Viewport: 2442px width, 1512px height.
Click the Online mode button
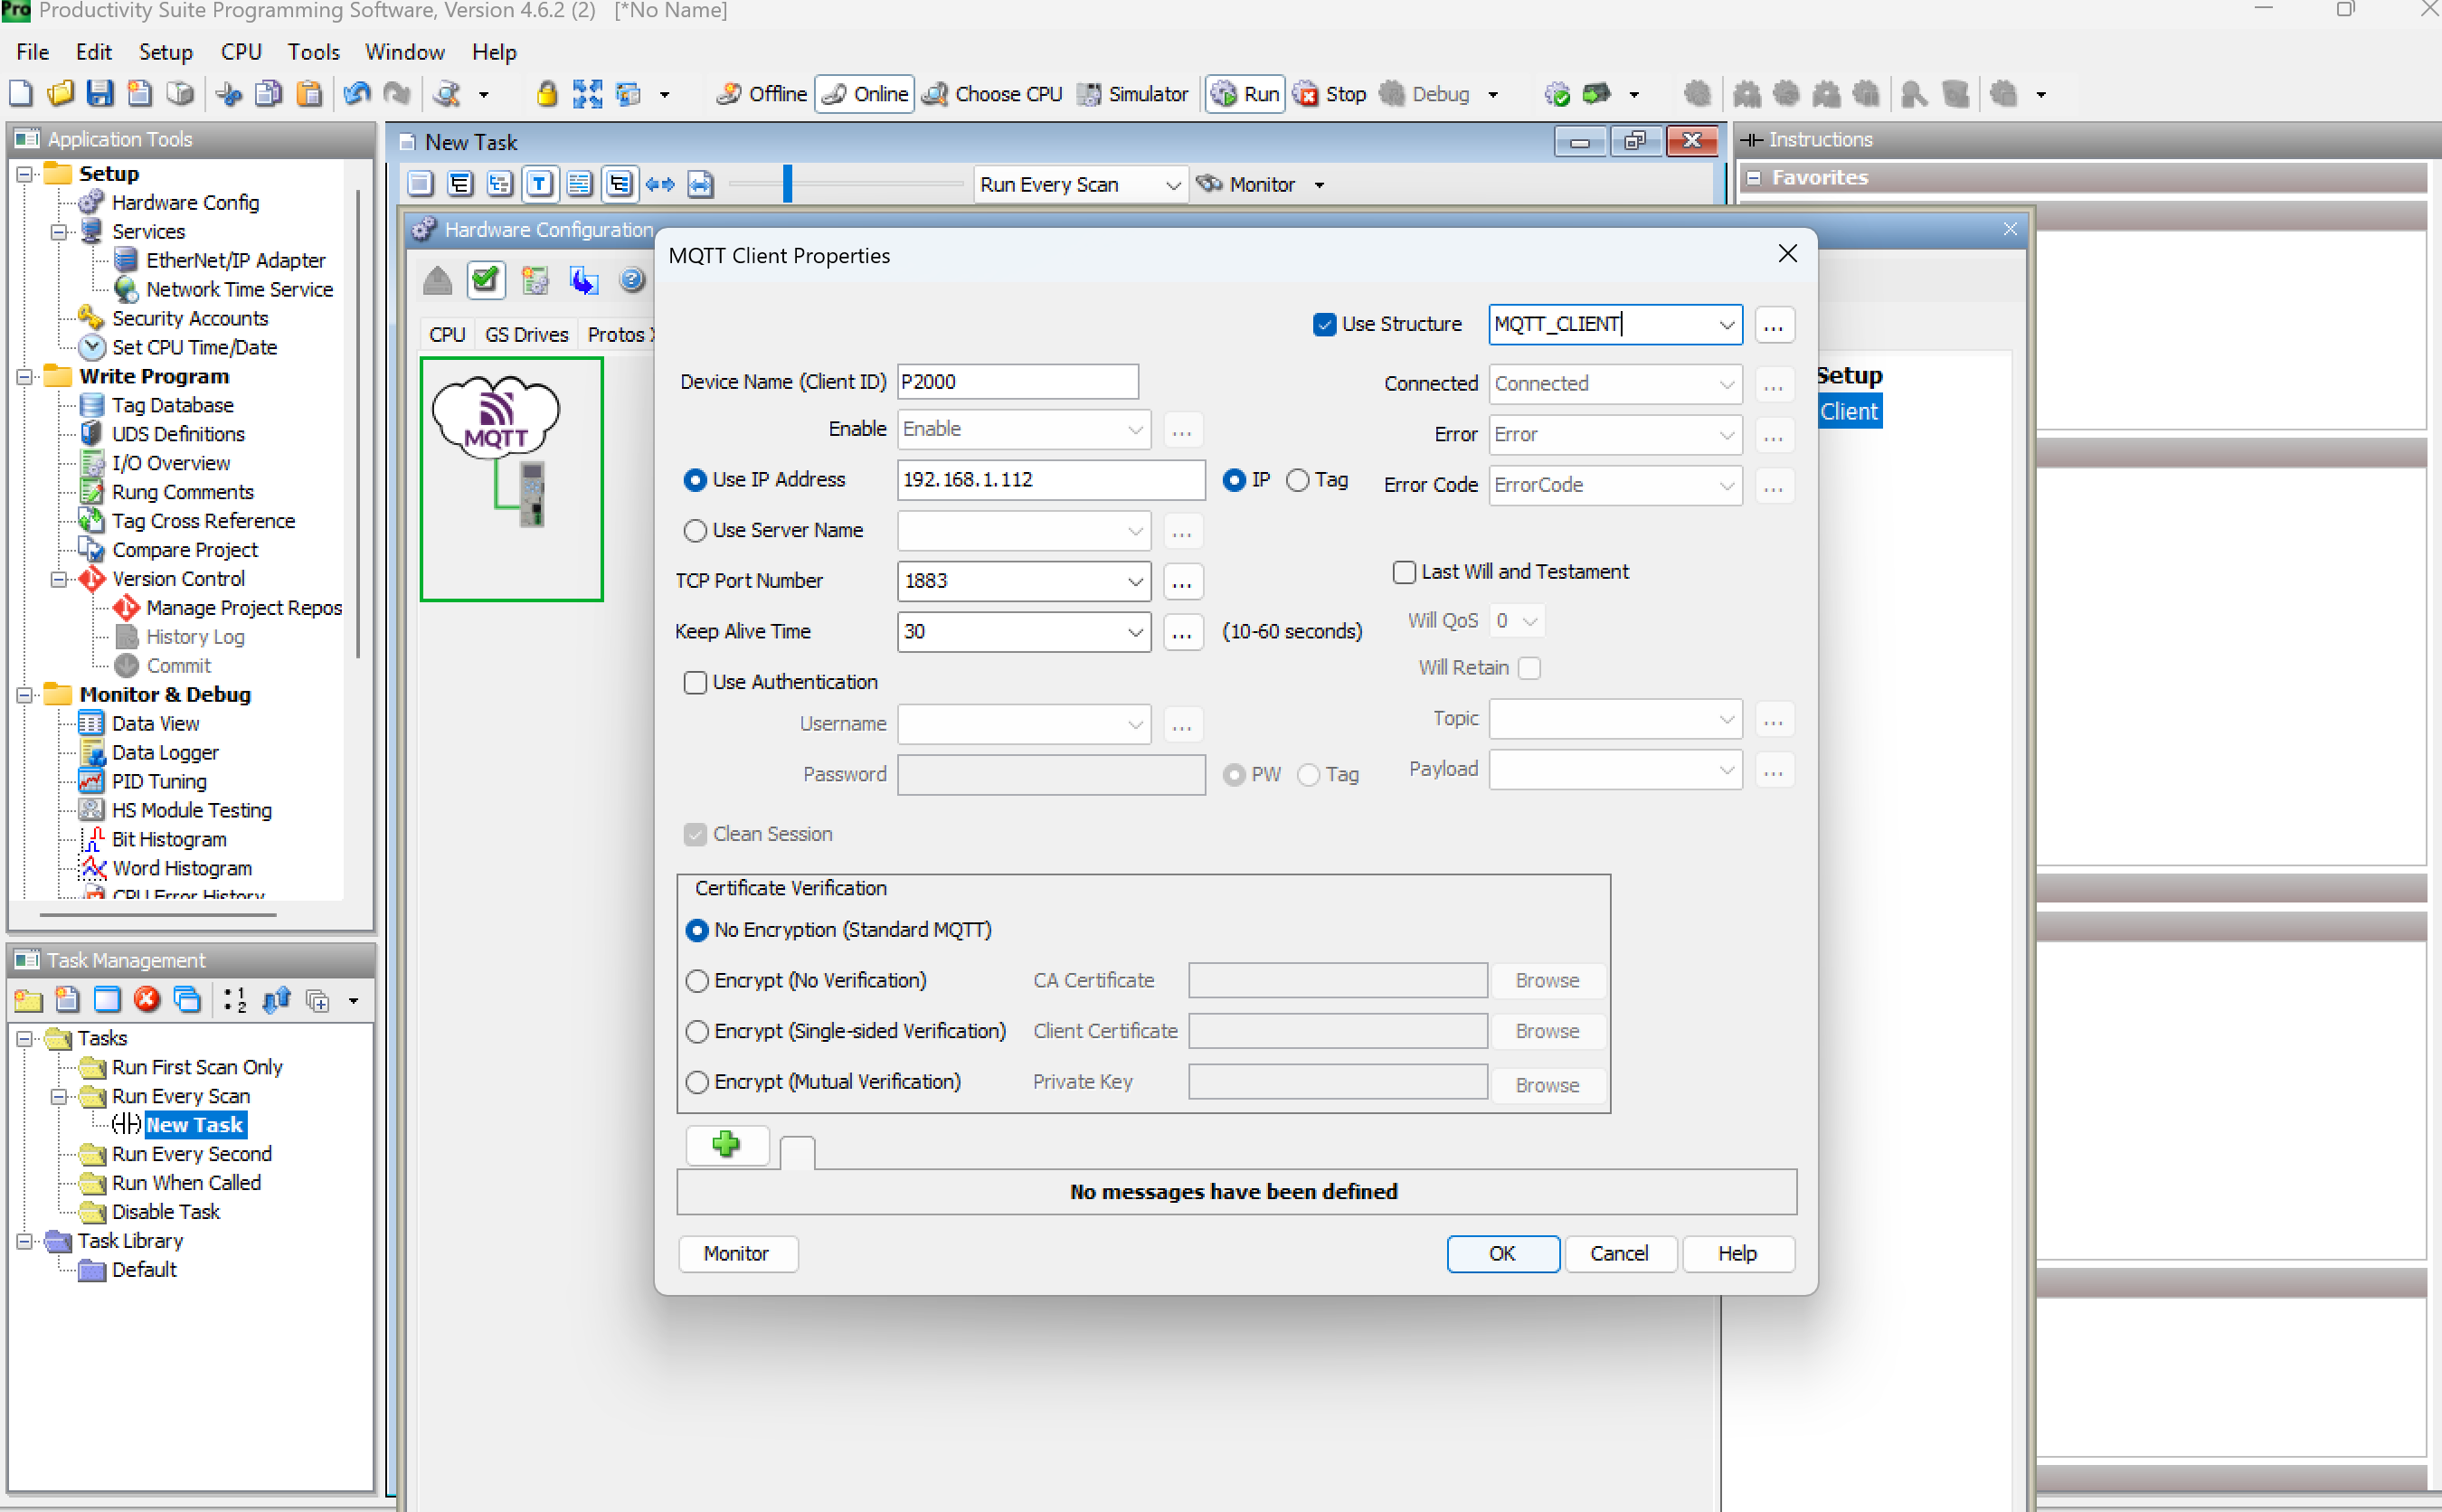tap(865, 94)
